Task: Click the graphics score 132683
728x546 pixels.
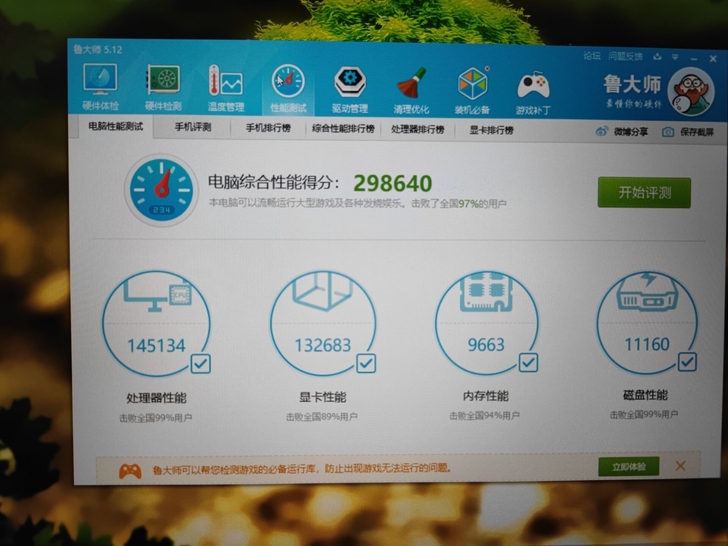Action: click(x=323, y=345)
